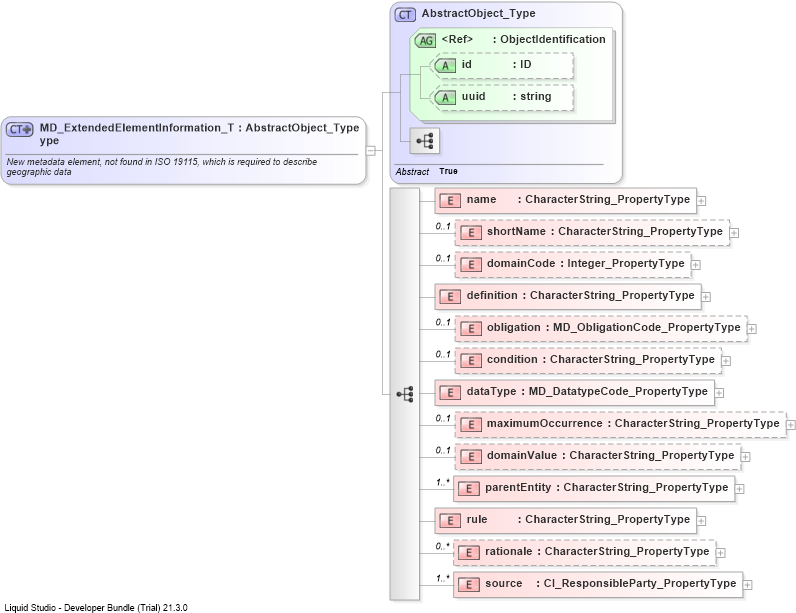Image resolution: width=796 pixels, height=613 pixels.
Task: Click the E icon of dataType element
Action: [x=450, y=392]
